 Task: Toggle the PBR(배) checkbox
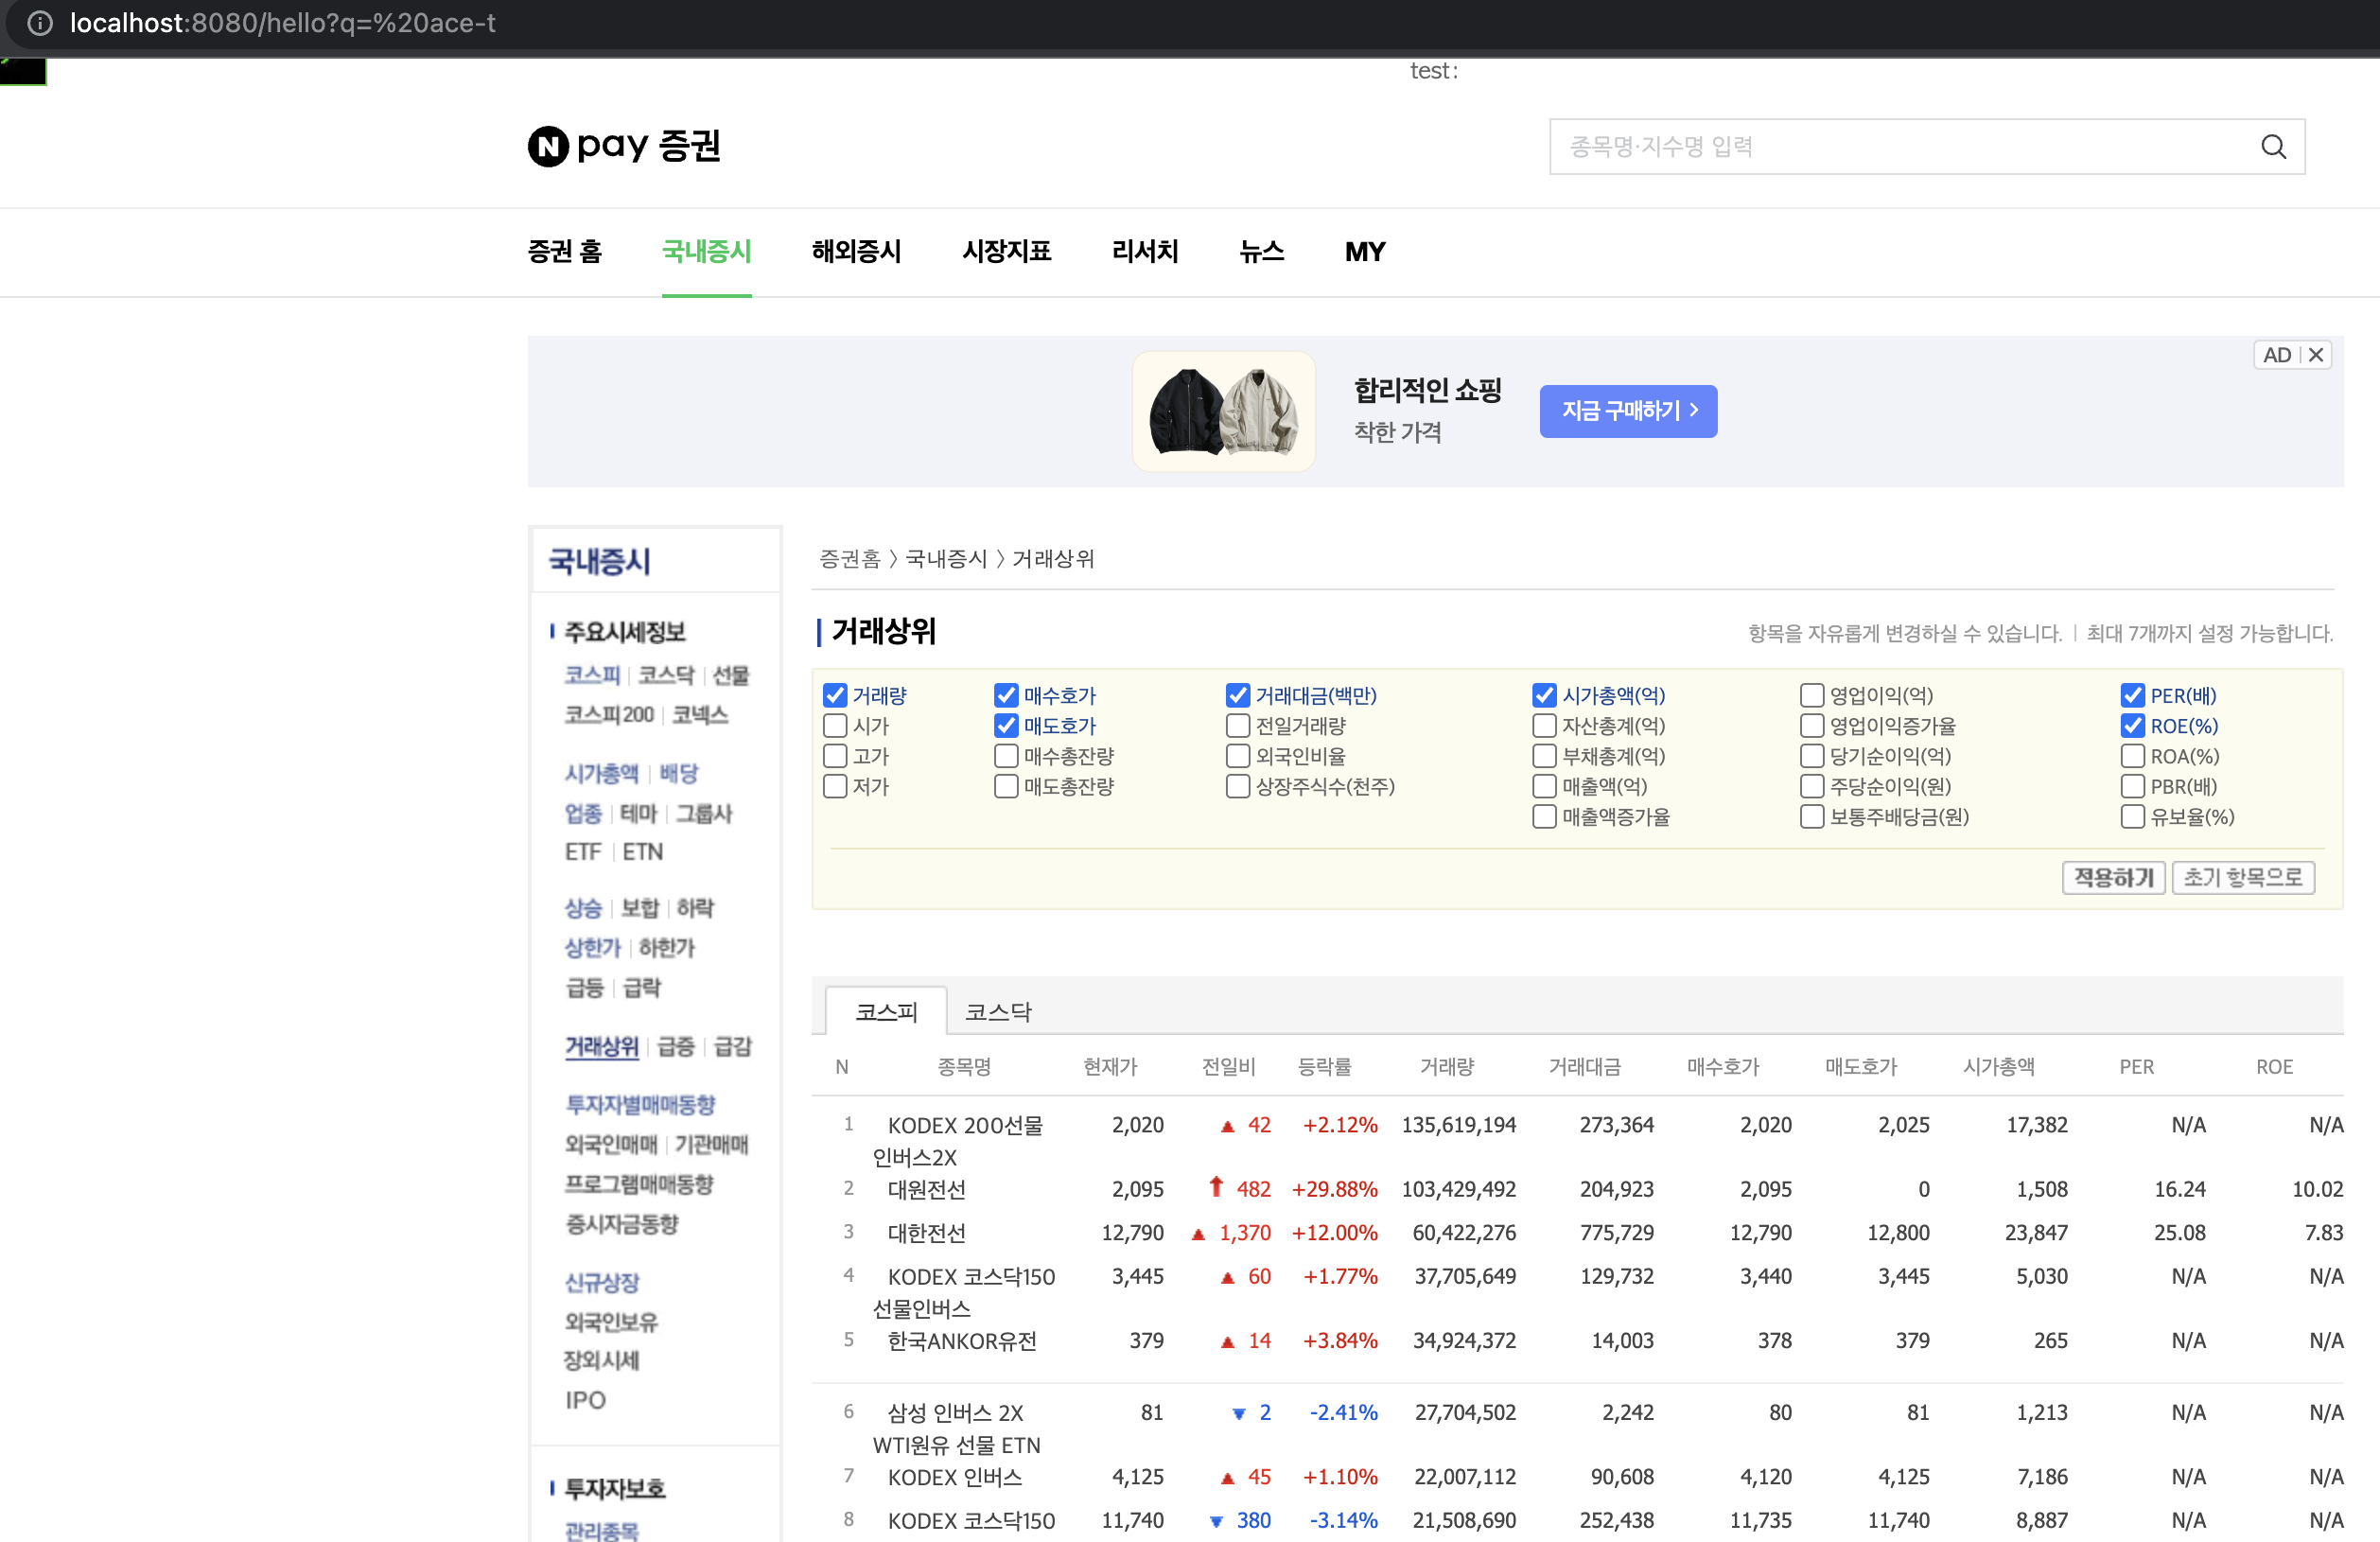(2132, 786)
